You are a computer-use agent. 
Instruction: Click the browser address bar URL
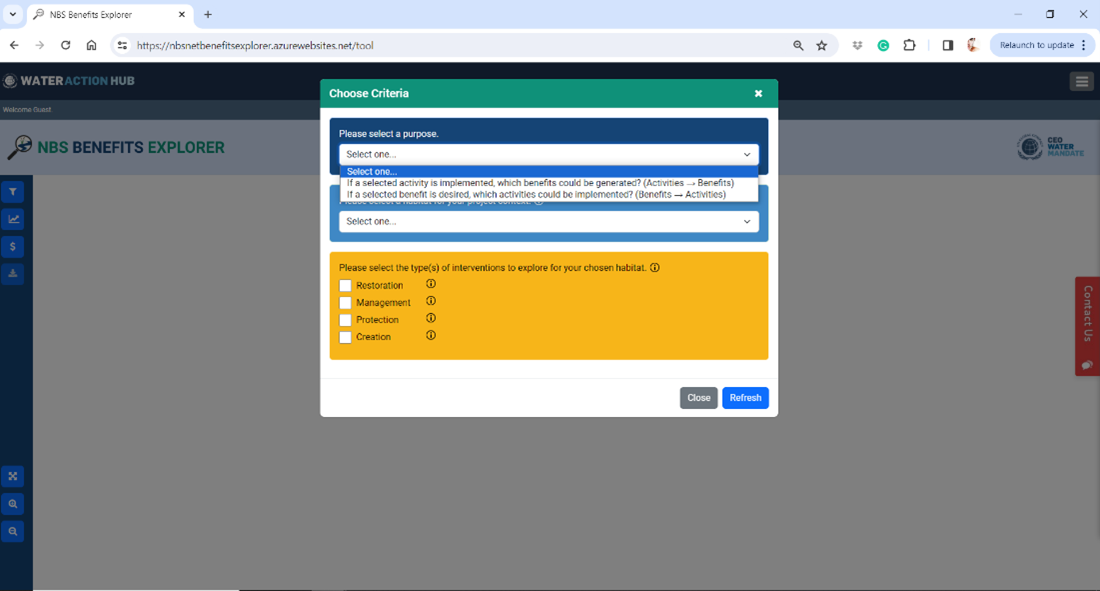[255, 46]
